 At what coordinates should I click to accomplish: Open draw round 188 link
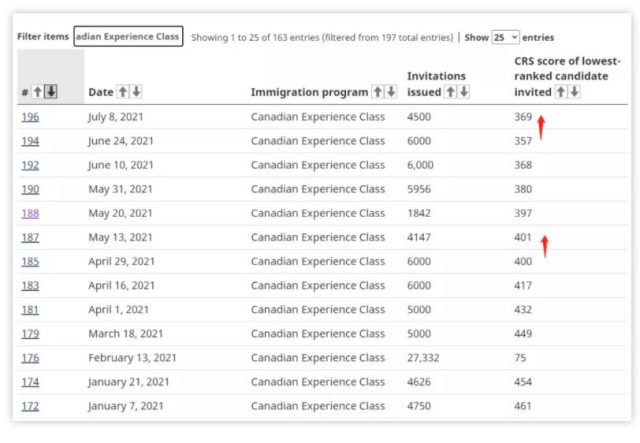pos(30,213)
